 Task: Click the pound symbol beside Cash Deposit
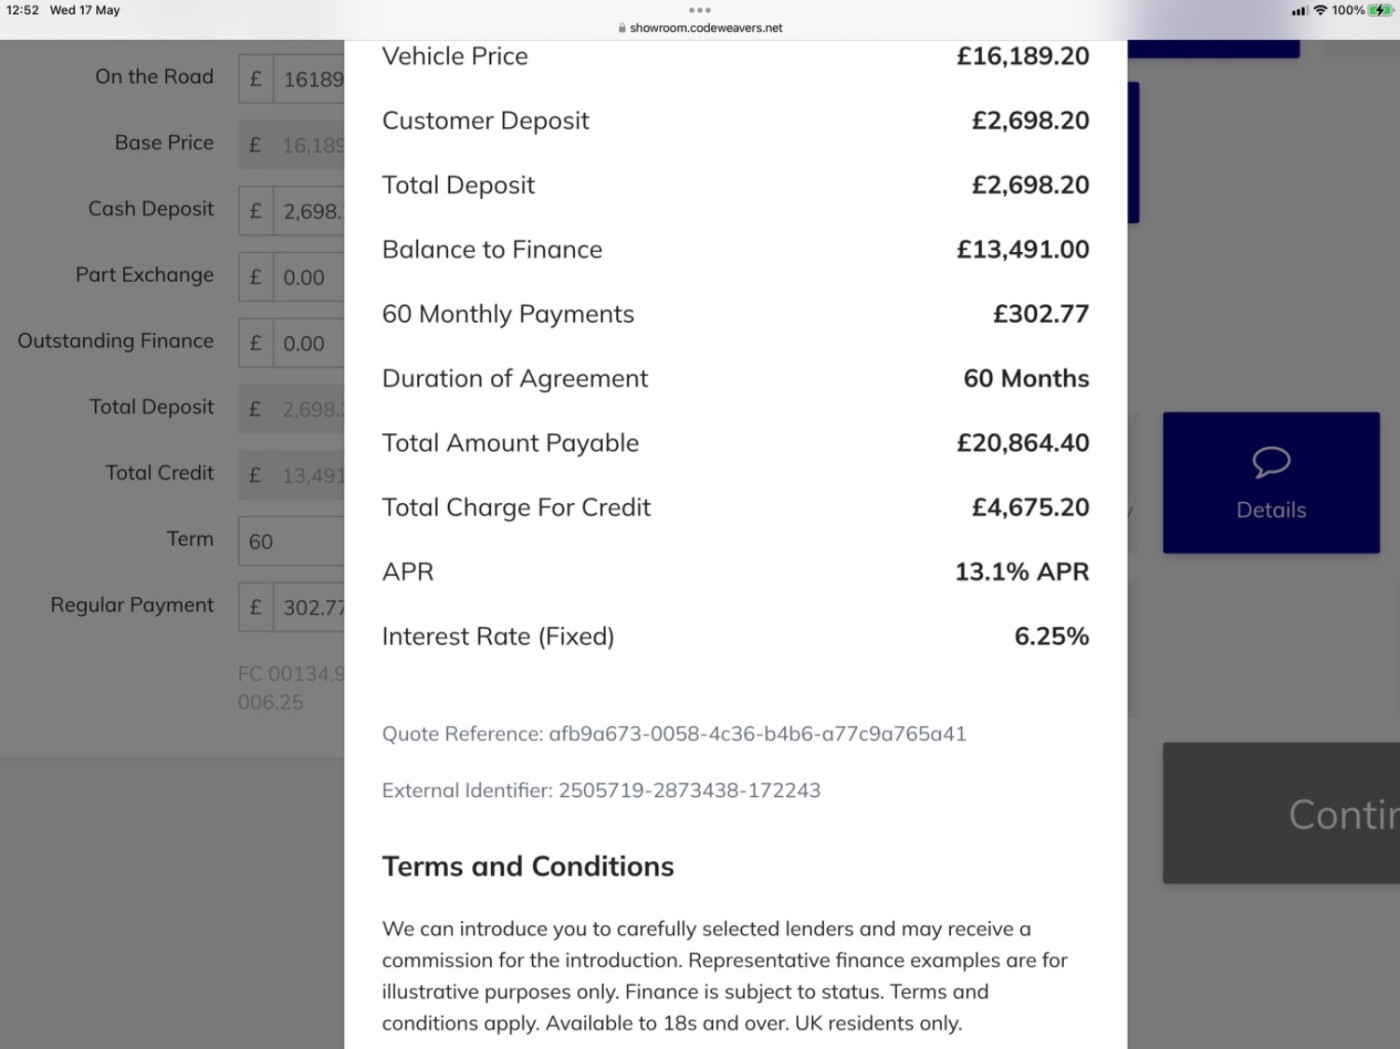coord(255,211)
